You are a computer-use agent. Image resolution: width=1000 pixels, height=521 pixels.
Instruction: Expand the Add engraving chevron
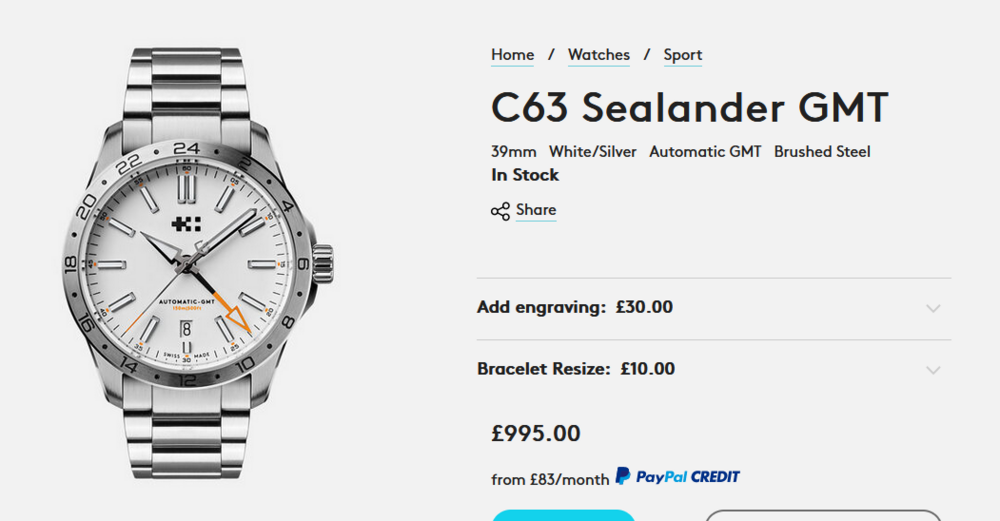(933, 308)
